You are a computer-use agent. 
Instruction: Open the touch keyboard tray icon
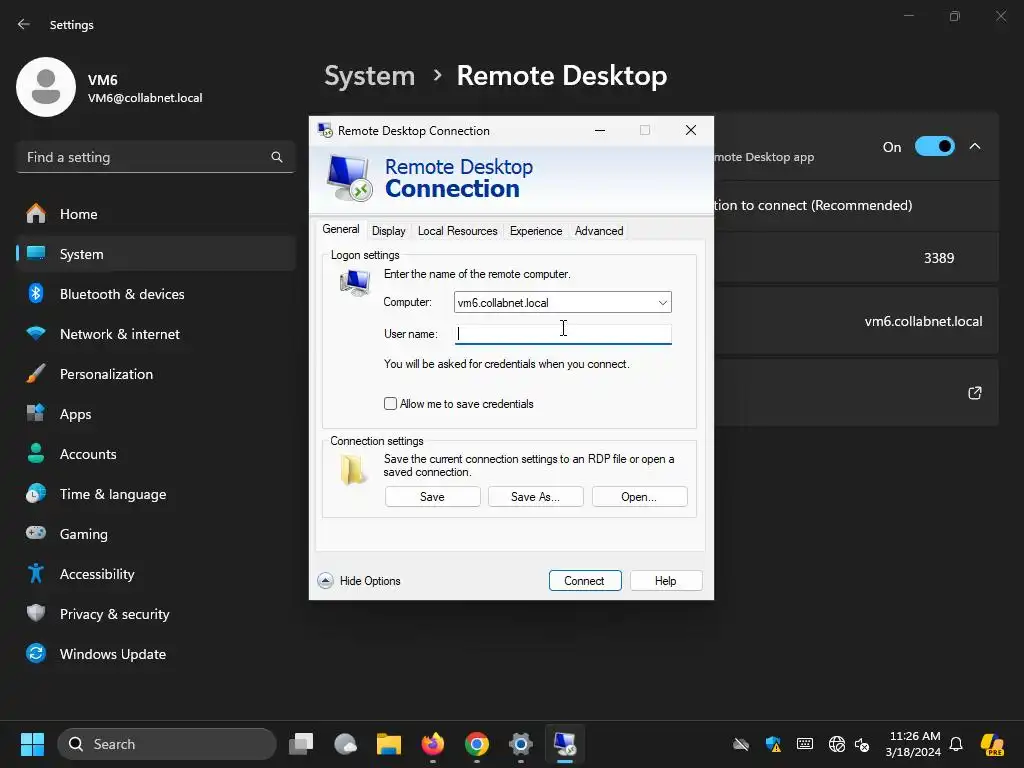point(805,744)
